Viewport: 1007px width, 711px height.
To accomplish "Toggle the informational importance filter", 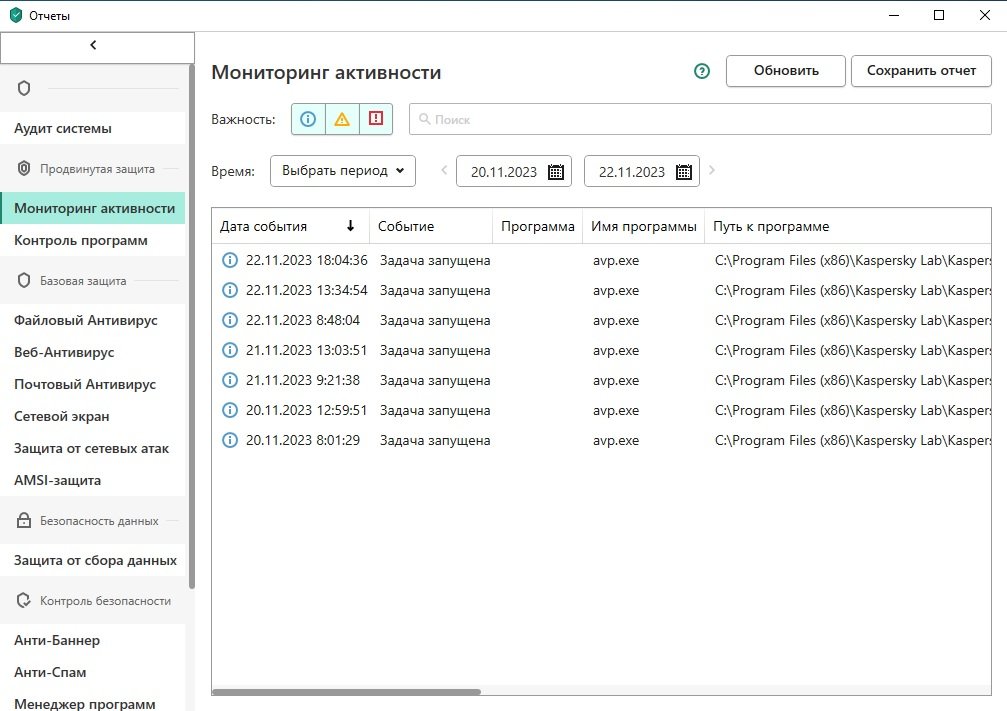I will click(x=308, y=119).
